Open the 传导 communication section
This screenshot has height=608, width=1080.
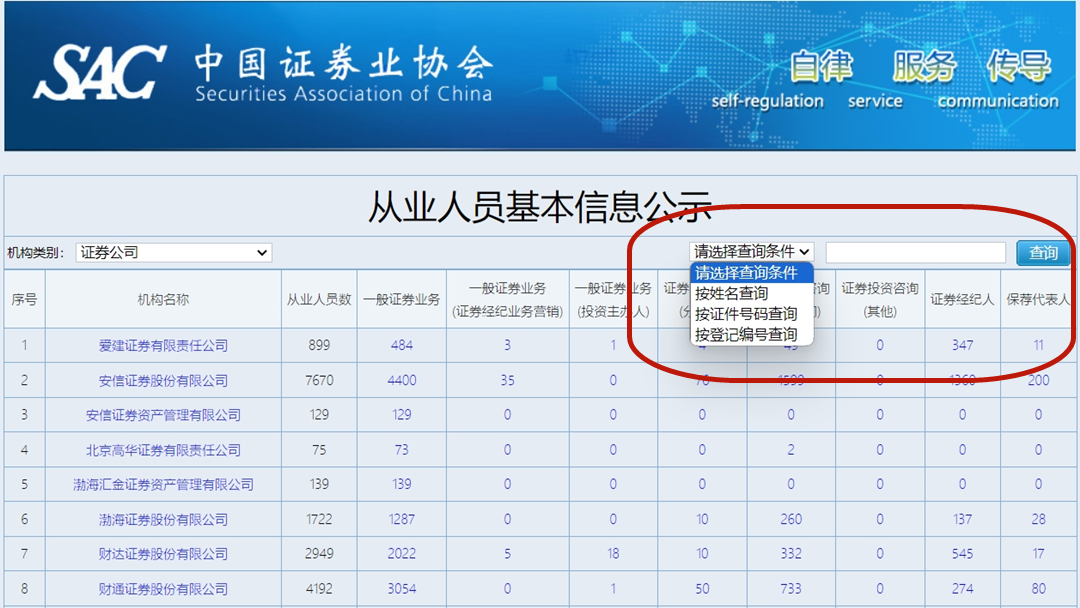point(1022,70)
